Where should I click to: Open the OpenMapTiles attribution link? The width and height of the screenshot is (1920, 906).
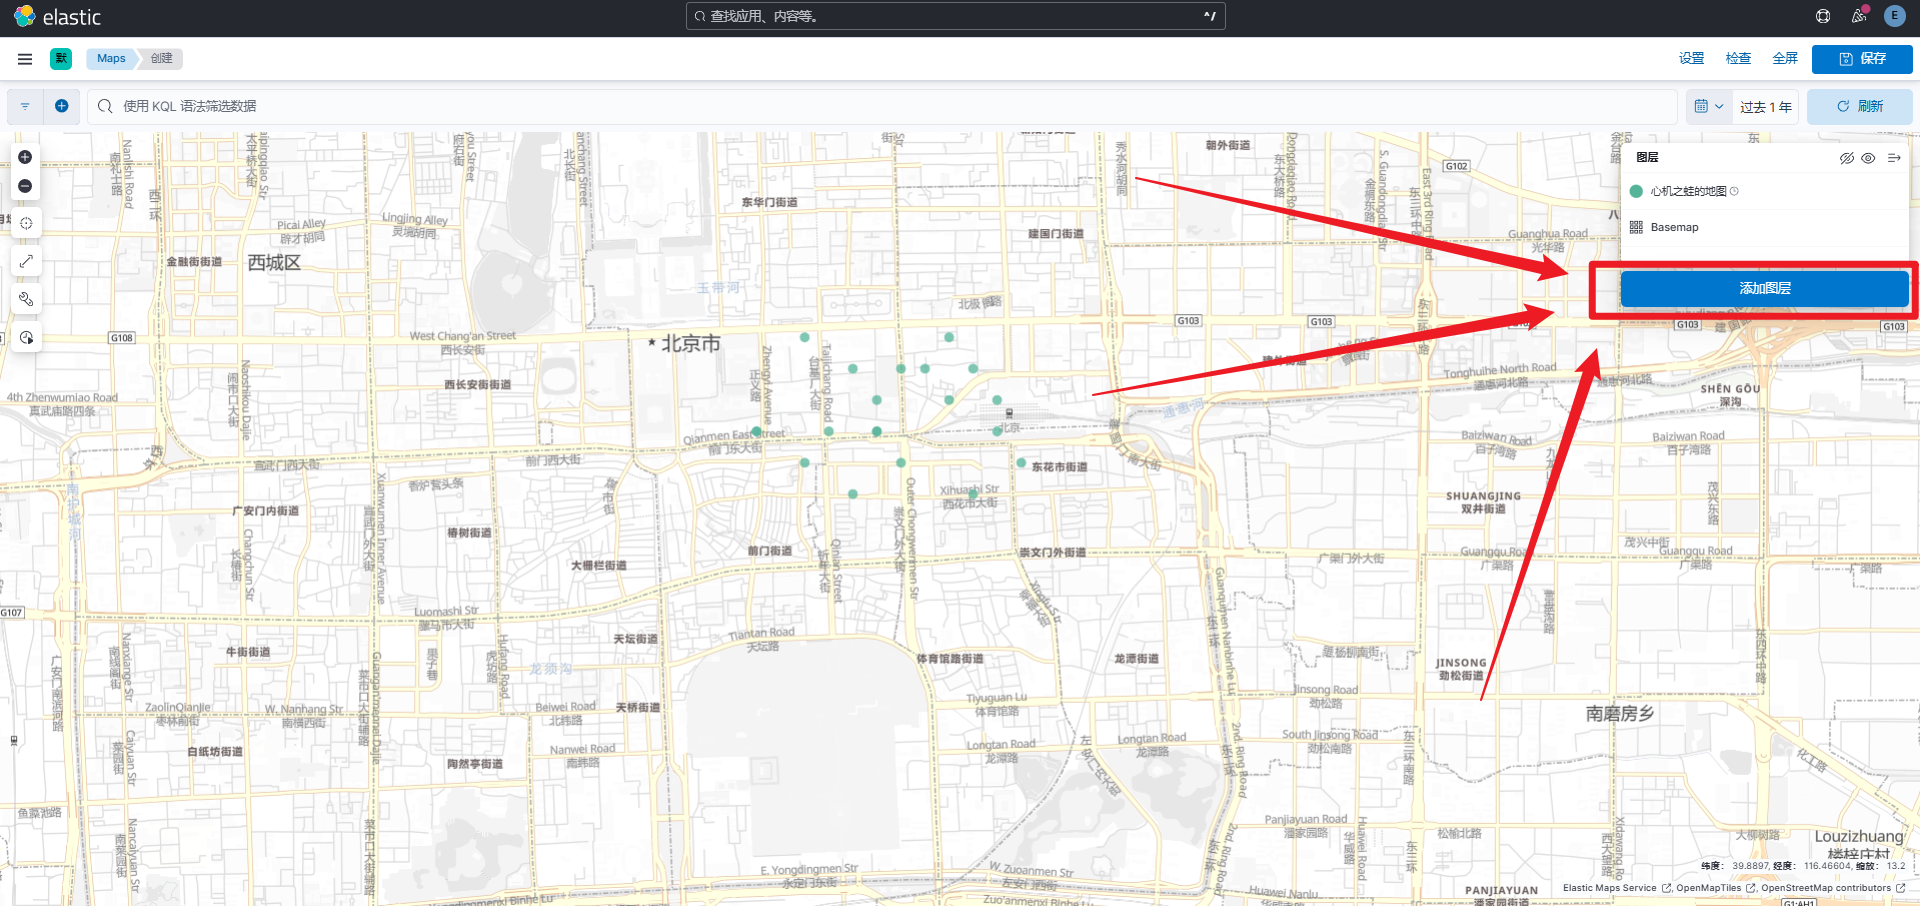pos(1716,888)
